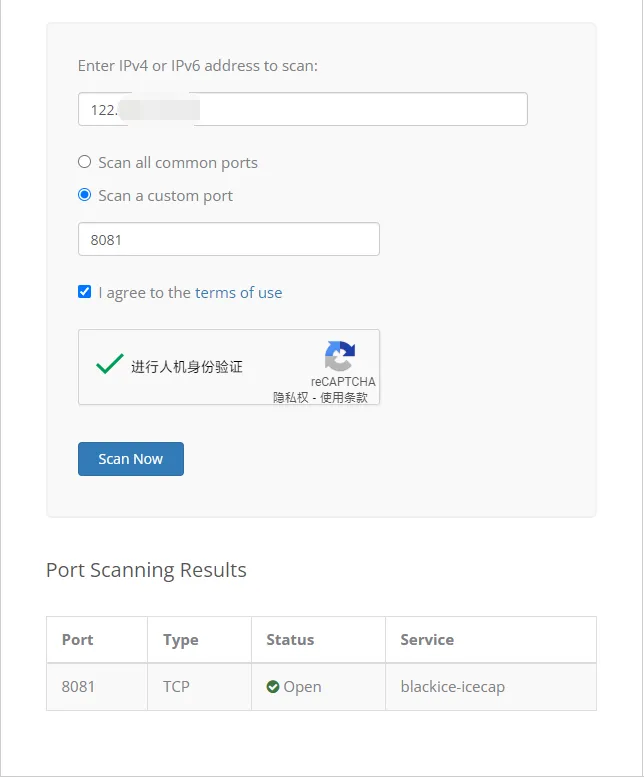Click the green Open status icon

[x=272, y=687]
